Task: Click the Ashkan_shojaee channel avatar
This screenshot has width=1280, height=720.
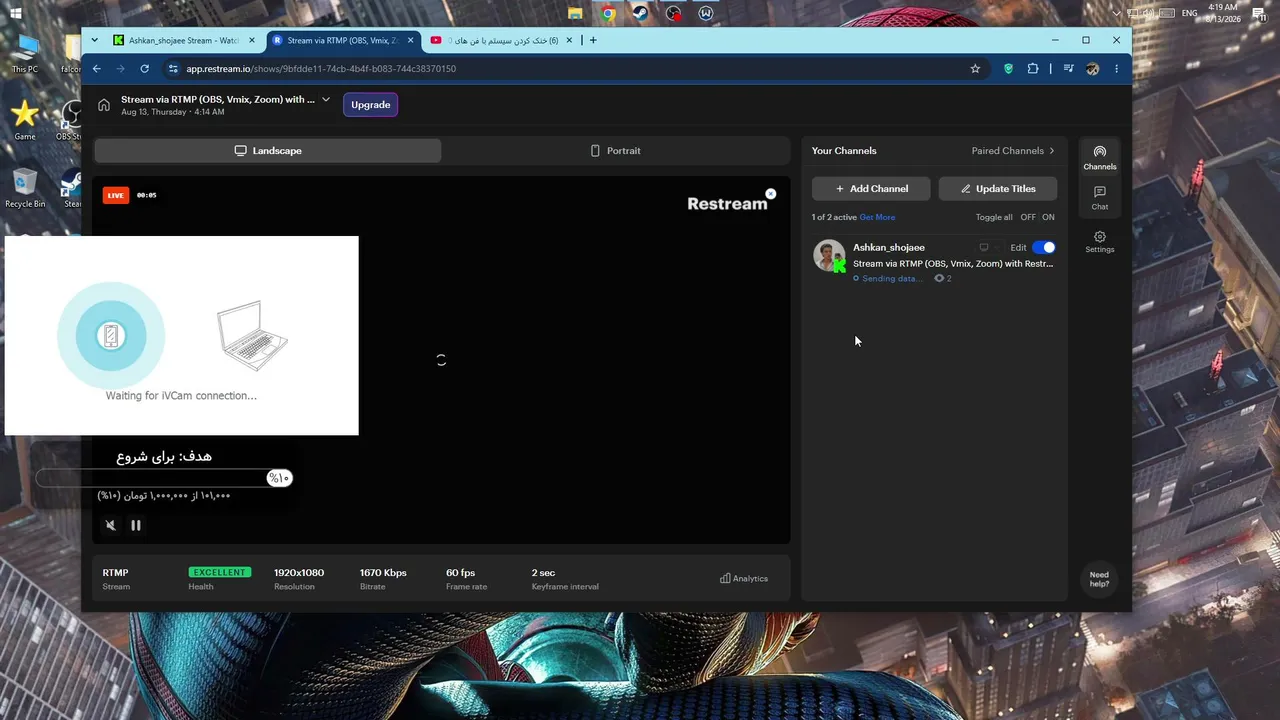Action: (829, 255)
